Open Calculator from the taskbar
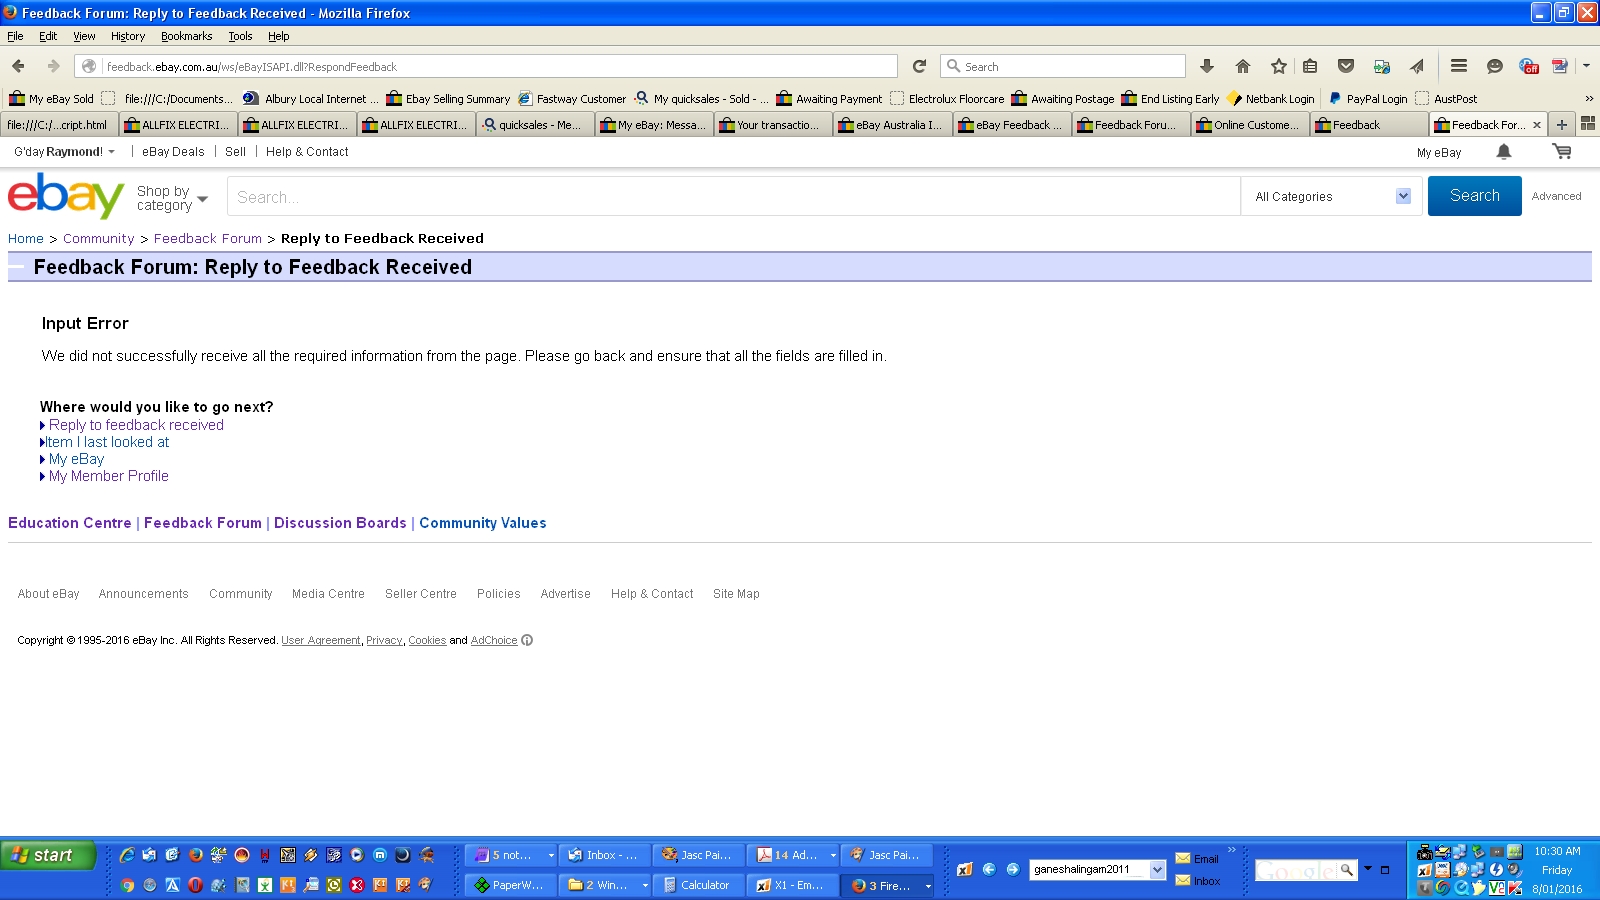 (699, 885)
